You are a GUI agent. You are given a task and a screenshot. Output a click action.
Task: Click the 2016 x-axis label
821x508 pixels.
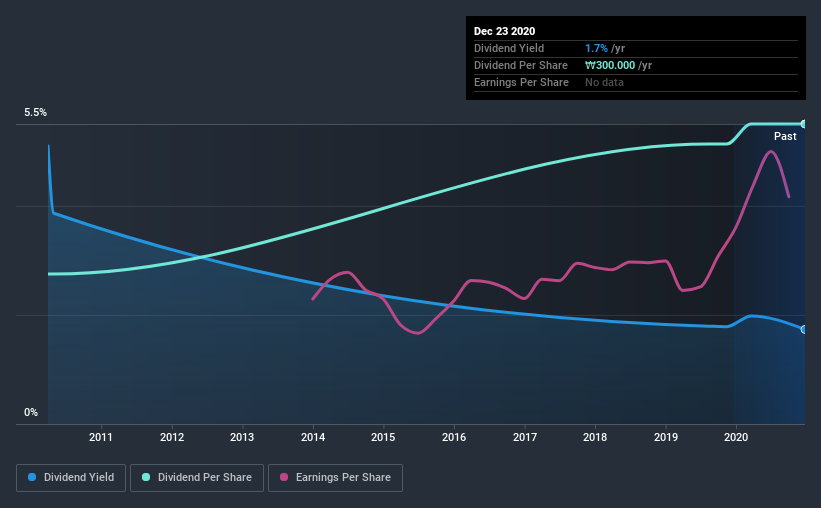click(x=454, y=437)
